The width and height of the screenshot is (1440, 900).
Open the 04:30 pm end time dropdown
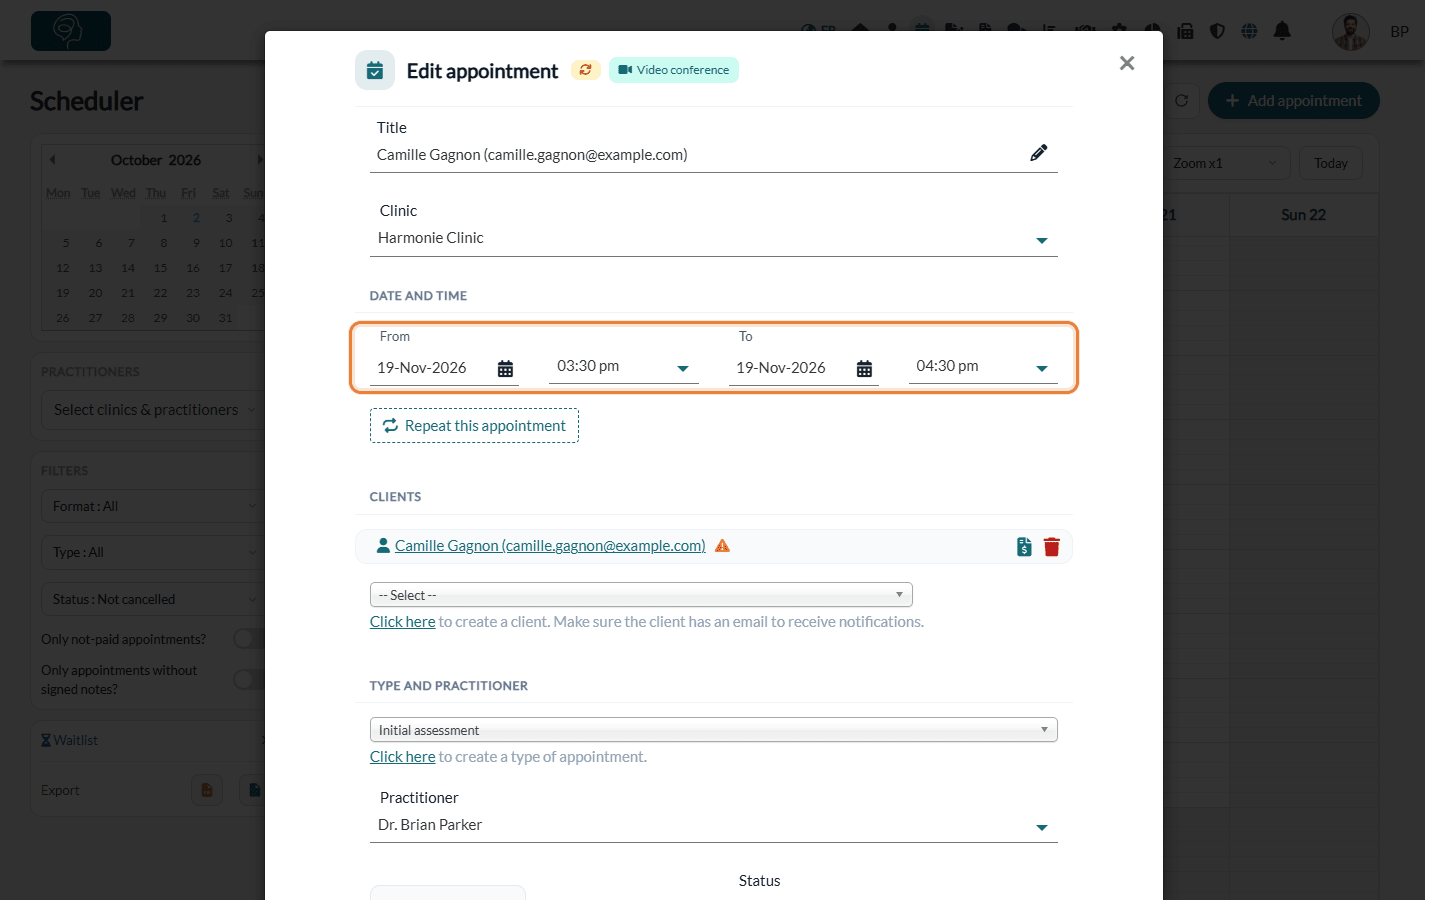pyautogui.click(x=983, y=367)
